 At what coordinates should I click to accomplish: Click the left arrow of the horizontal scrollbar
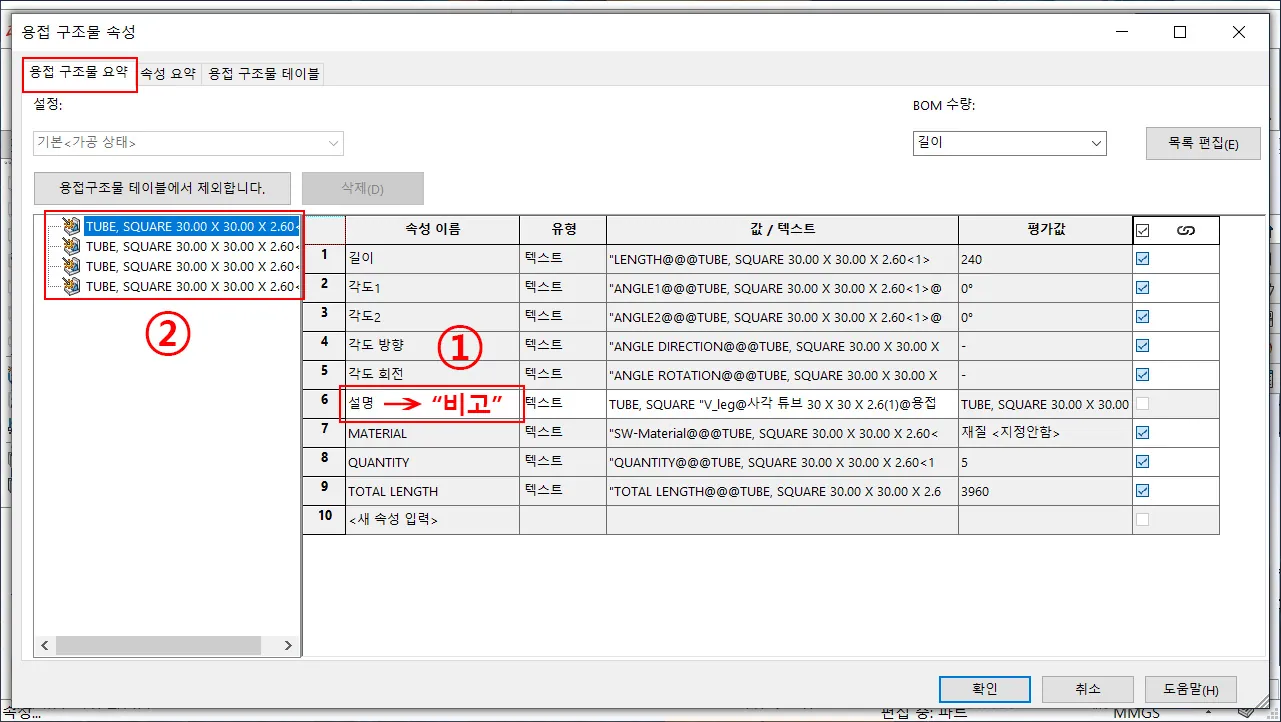point(44,645)
